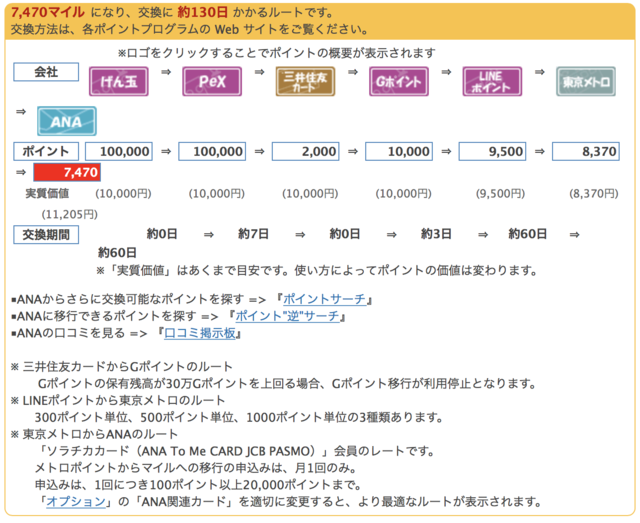Click the ※ LINEポイントから東京メトロのルート note
640x523 pixels.
[118, 401]
